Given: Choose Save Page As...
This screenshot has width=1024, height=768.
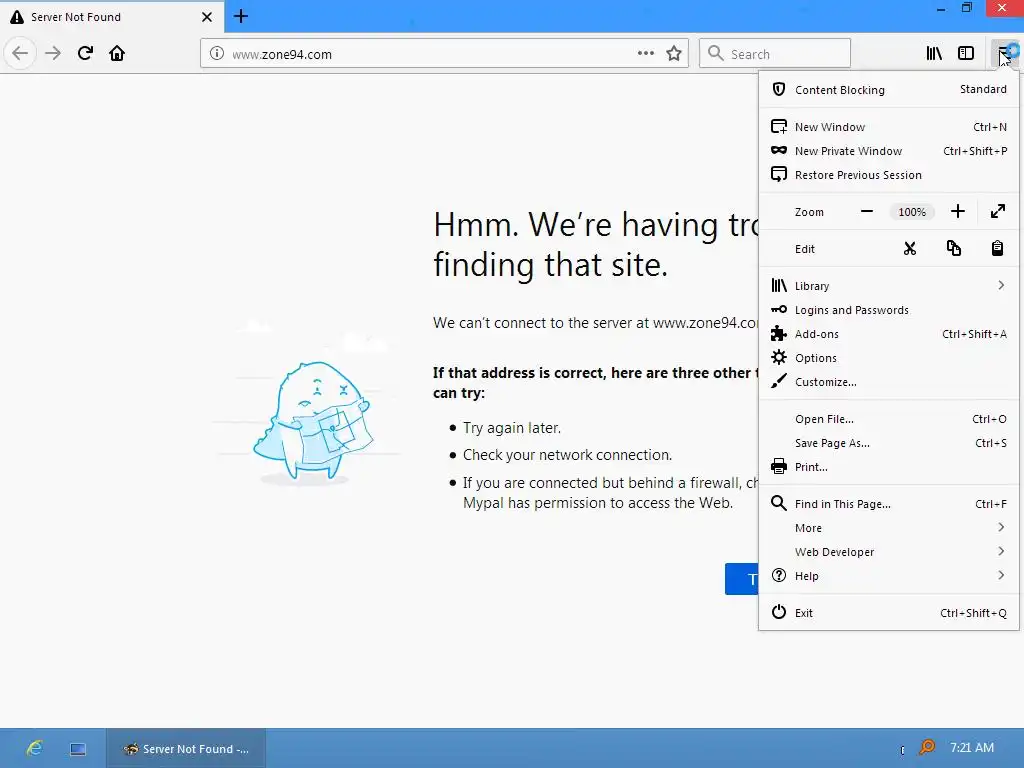Looking at the screenshot, I should pyautogui.click(x=889, y=443).
